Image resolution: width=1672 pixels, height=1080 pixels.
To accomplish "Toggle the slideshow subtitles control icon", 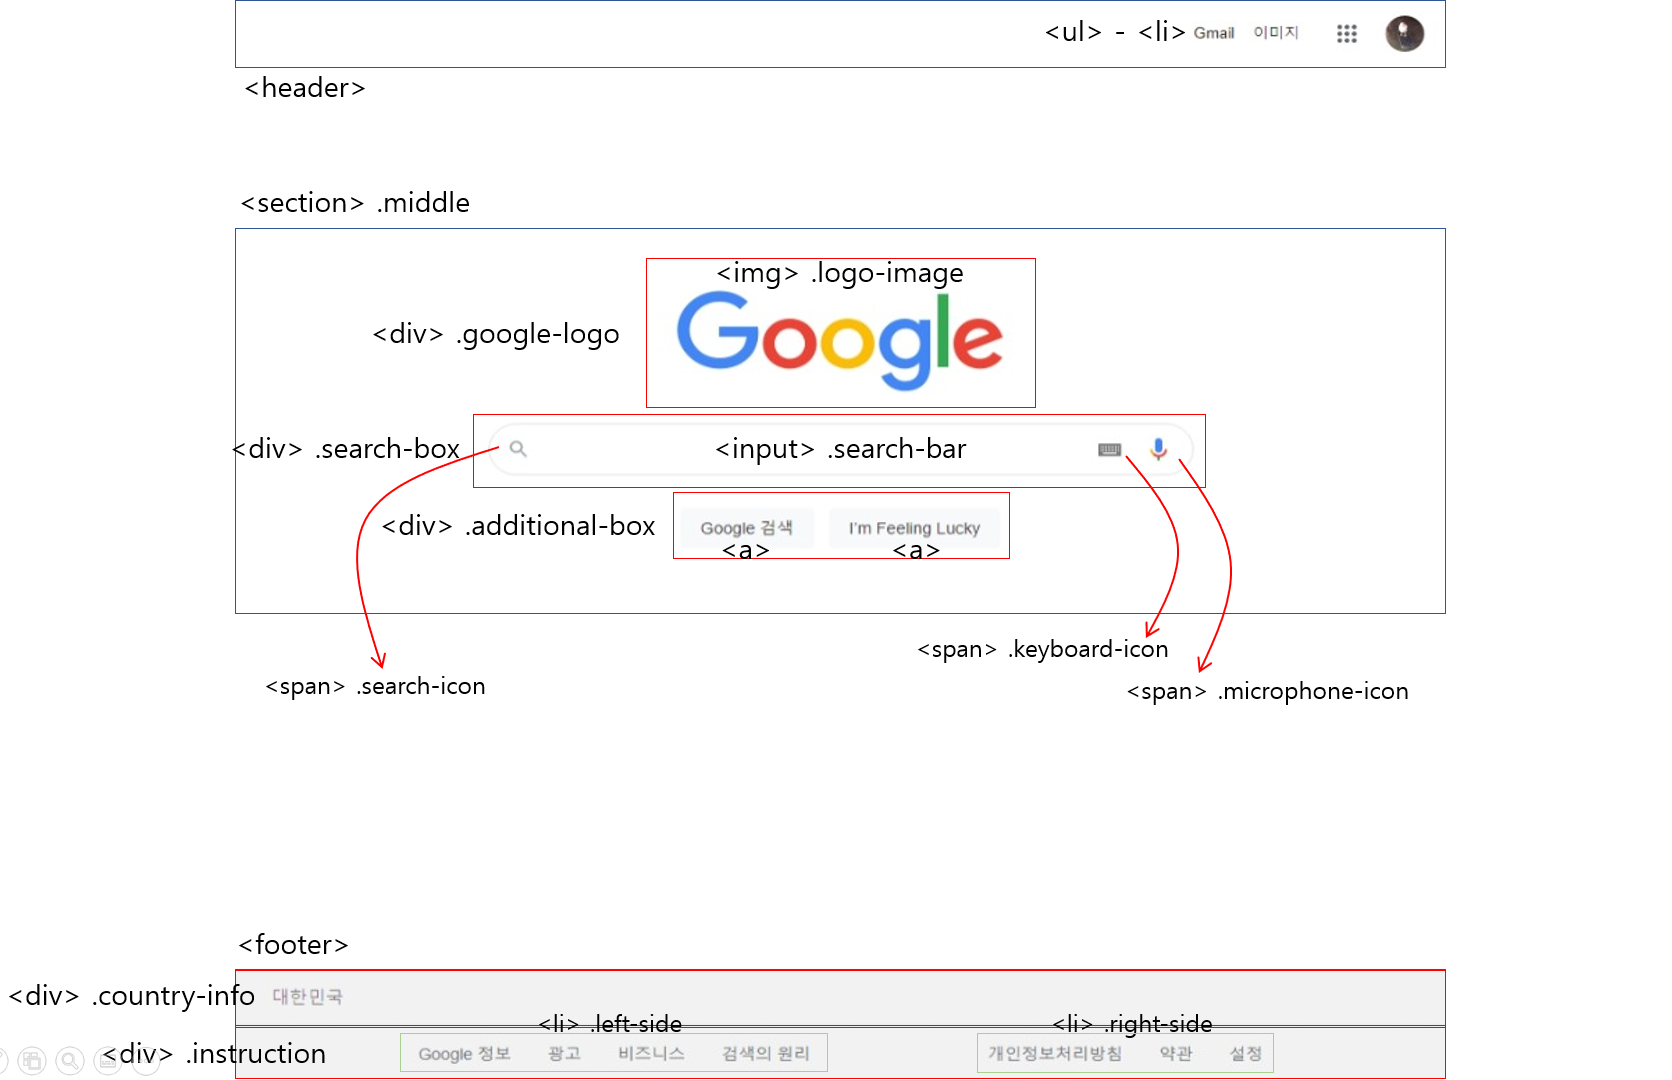I will 108,1060.
